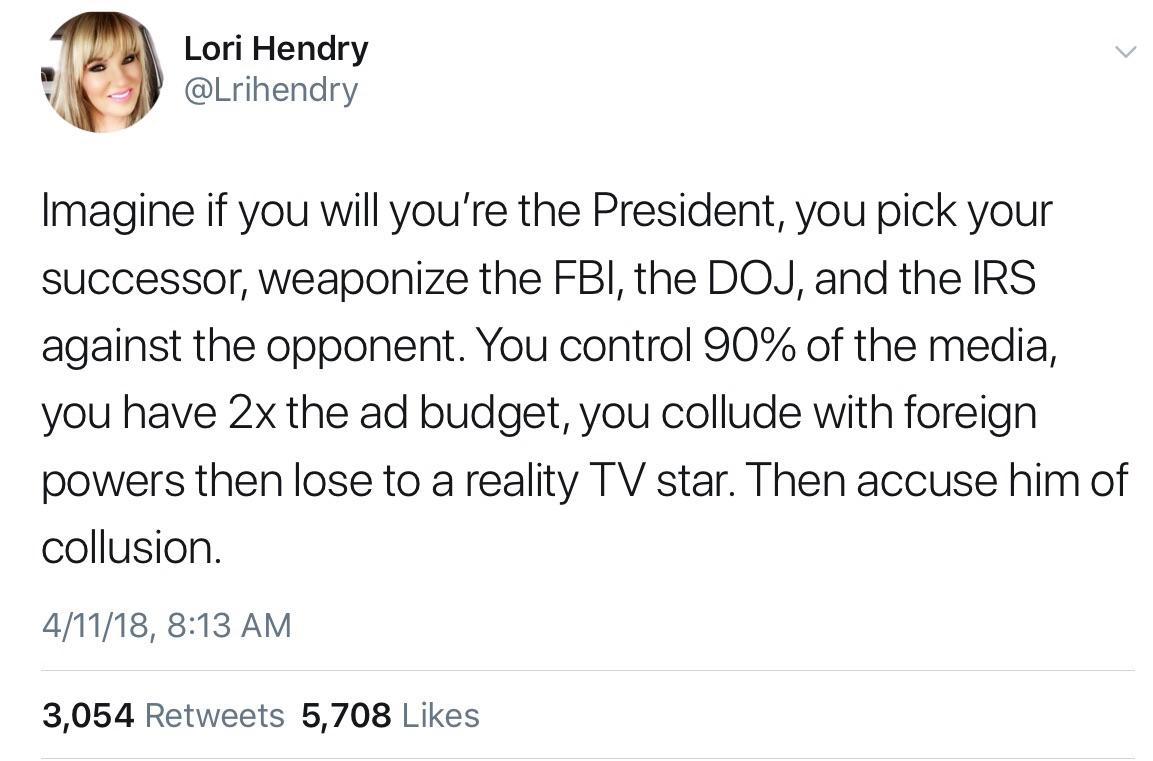The width and height of the screenshot is (1153, 761).
Task: View the 3,054 retweet count number
Action: pos(88,715)
